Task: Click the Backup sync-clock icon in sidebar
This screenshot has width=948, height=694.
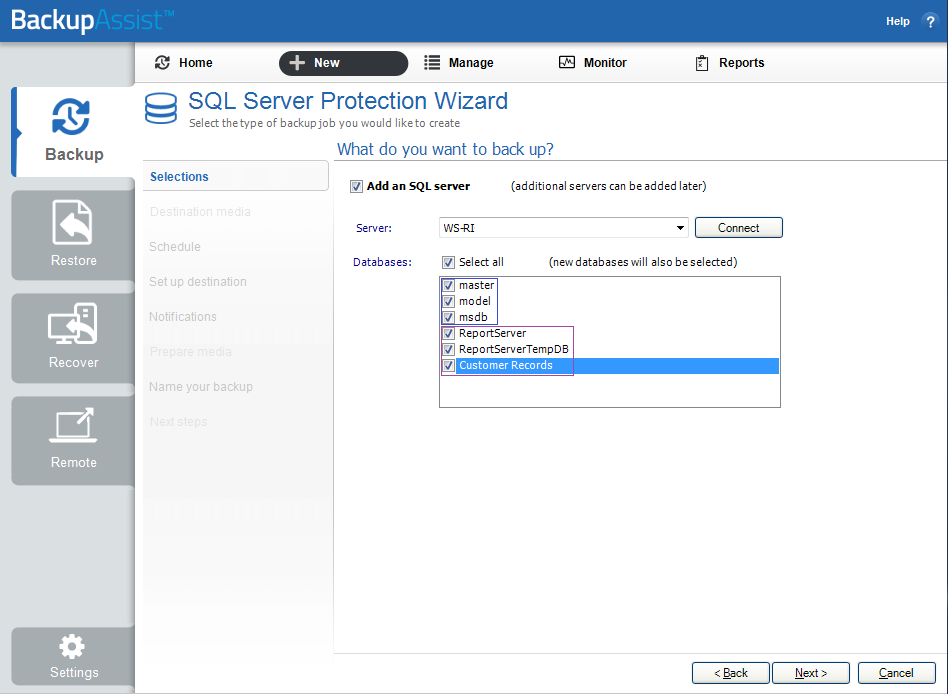Action: tap(71, 116)
